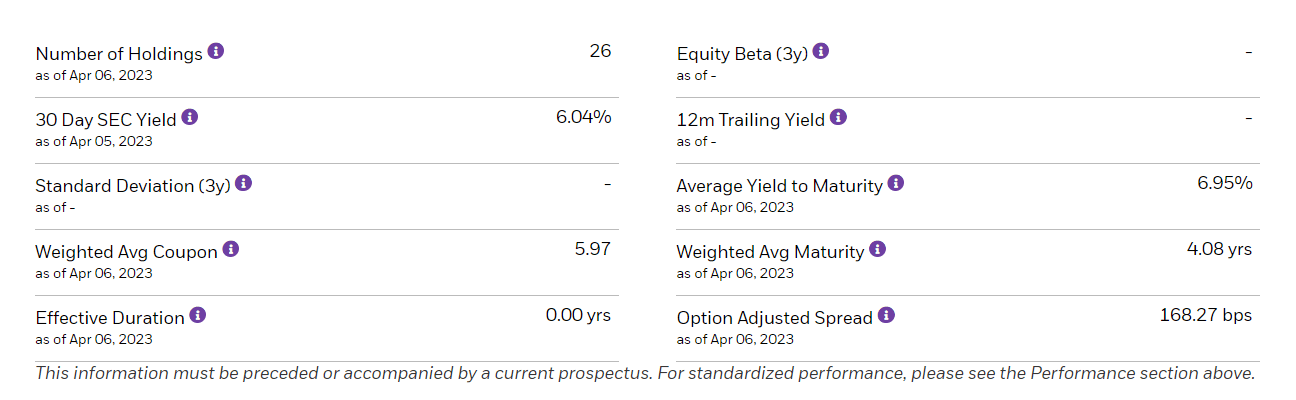Show info for Average Yield to Maturity
The image size is (1296, 400).
896,183
